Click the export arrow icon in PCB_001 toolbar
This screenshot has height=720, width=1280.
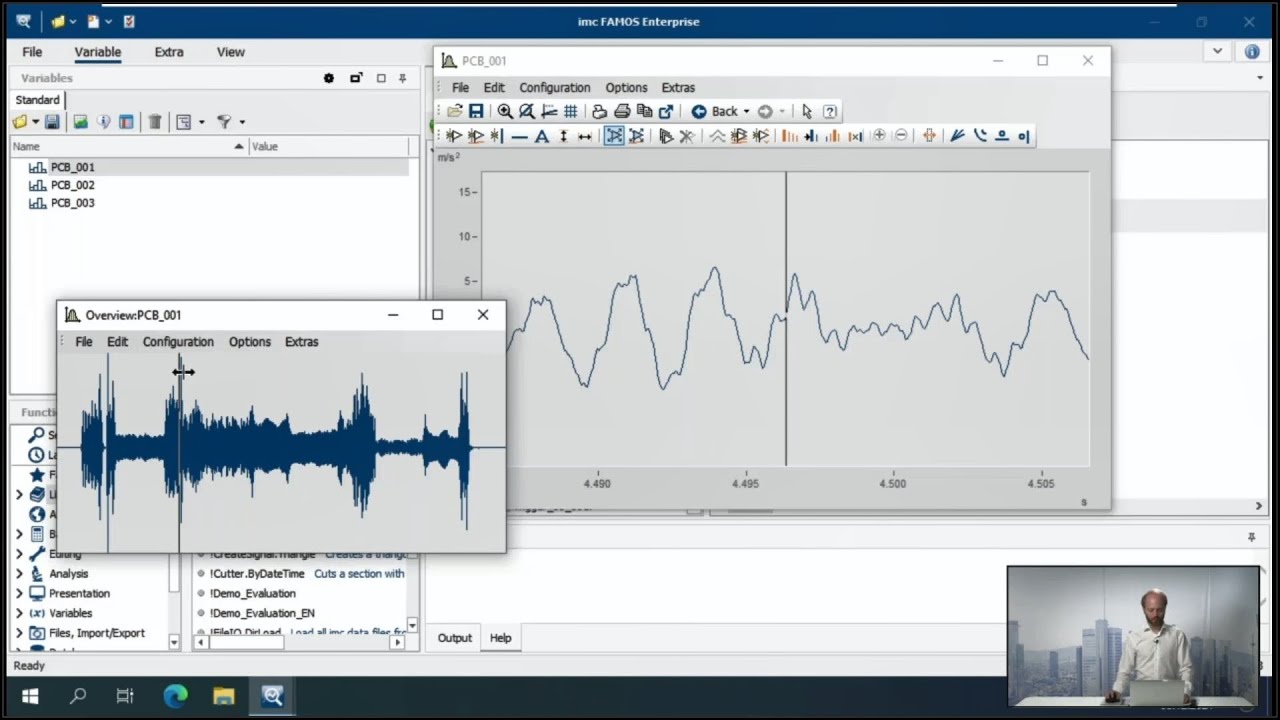click(666, 111)
